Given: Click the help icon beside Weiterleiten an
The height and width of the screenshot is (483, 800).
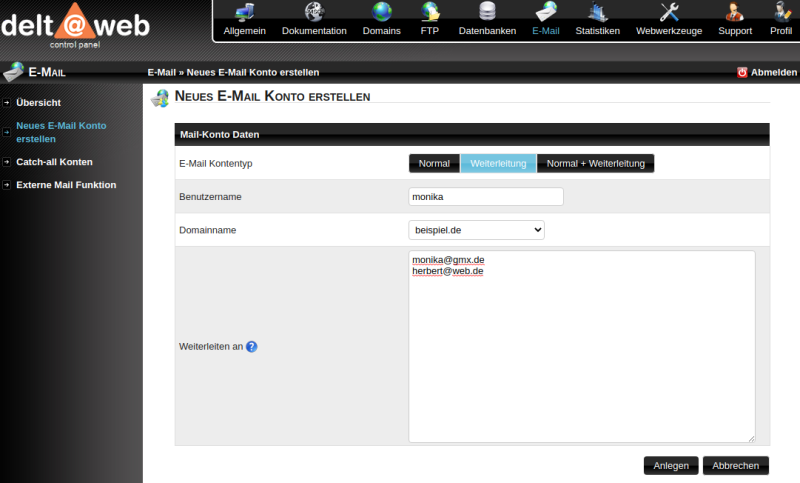Looking at the screenshot, I should pos(252,347).
